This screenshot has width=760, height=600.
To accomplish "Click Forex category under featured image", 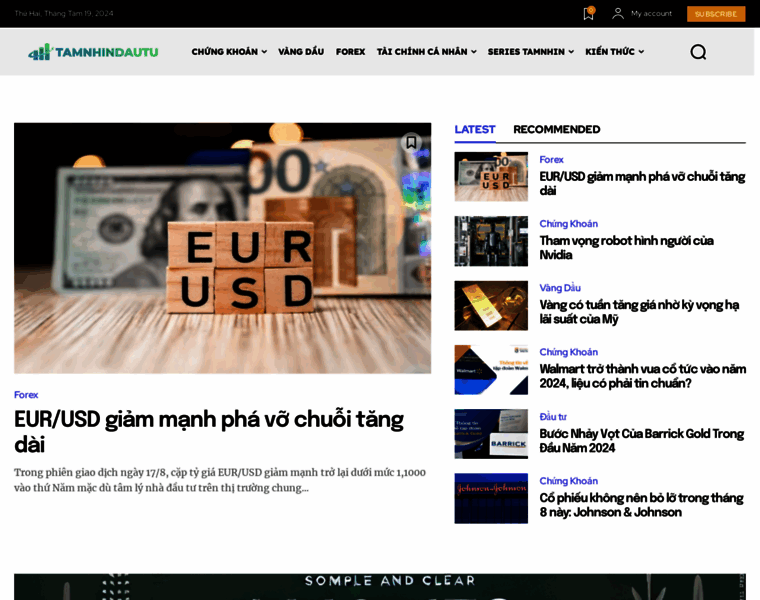I will 26,395.
